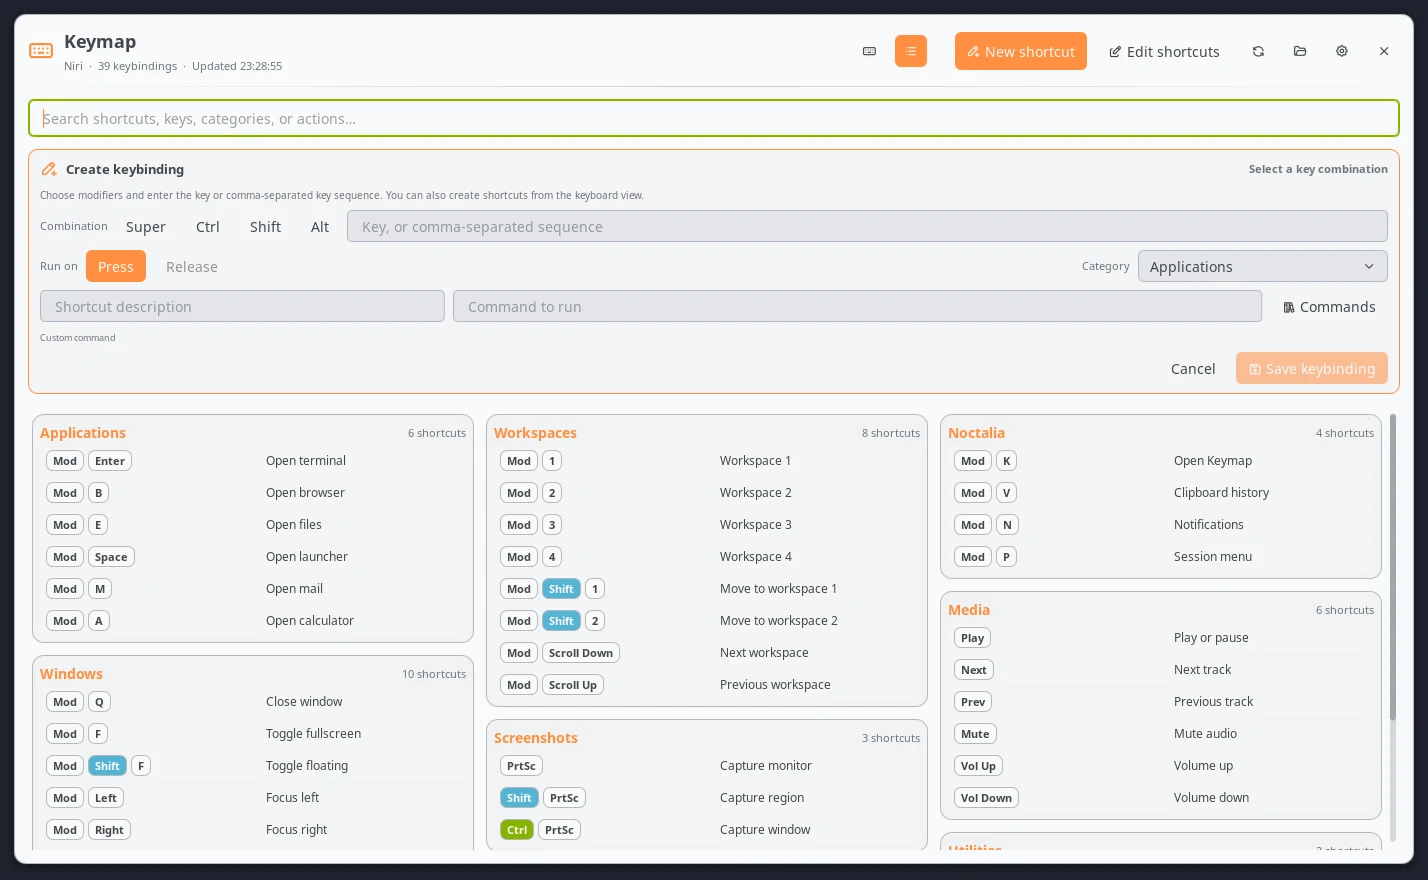This screenshot has width=1428, height=880.
Task: Select Move to workspace 2 shortcut
Action: point(707,621)
